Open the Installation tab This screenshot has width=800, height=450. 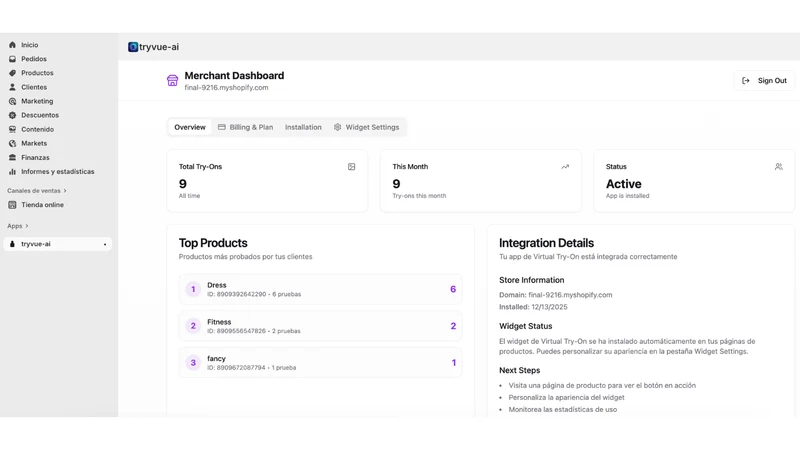pos(303,127)
